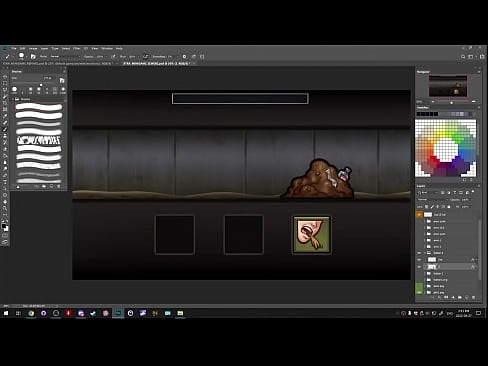Create a new layer in Layers panel
Screen dimensions: 488x366
pyautogui.click(x=467, y=297)
